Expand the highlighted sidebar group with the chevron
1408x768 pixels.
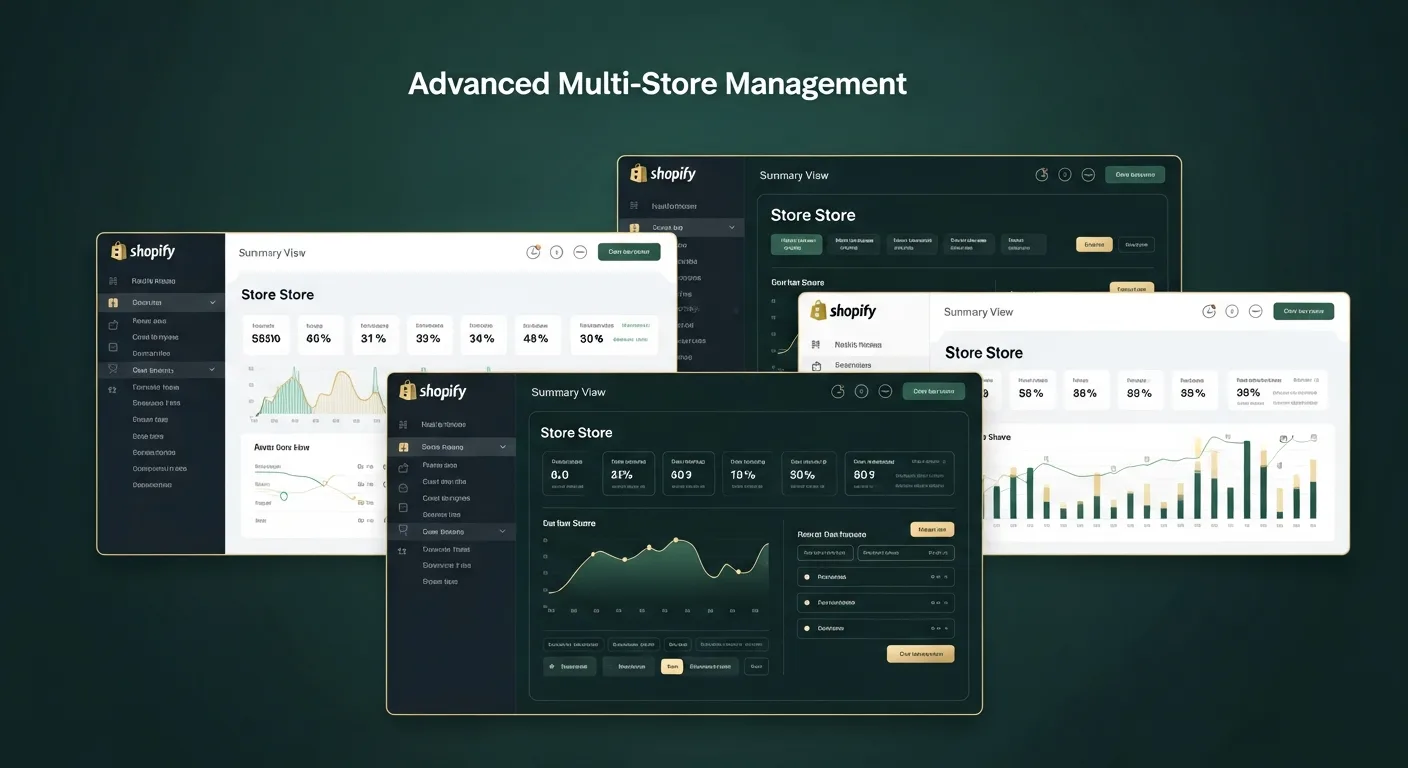click(502, 446)
